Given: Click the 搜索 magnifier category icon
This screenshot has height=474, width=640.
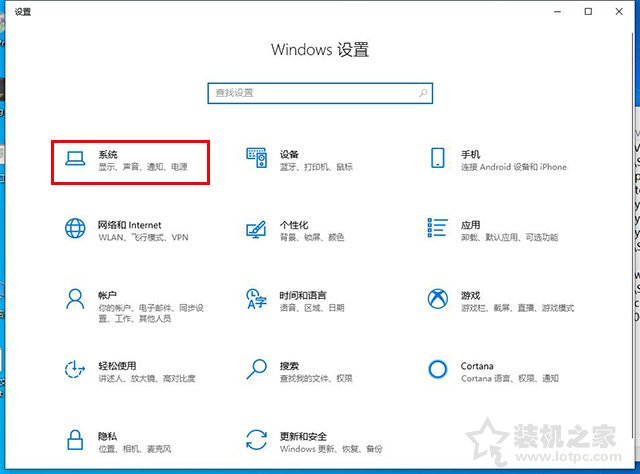Looking at the screenshot, I should (257, 369).
